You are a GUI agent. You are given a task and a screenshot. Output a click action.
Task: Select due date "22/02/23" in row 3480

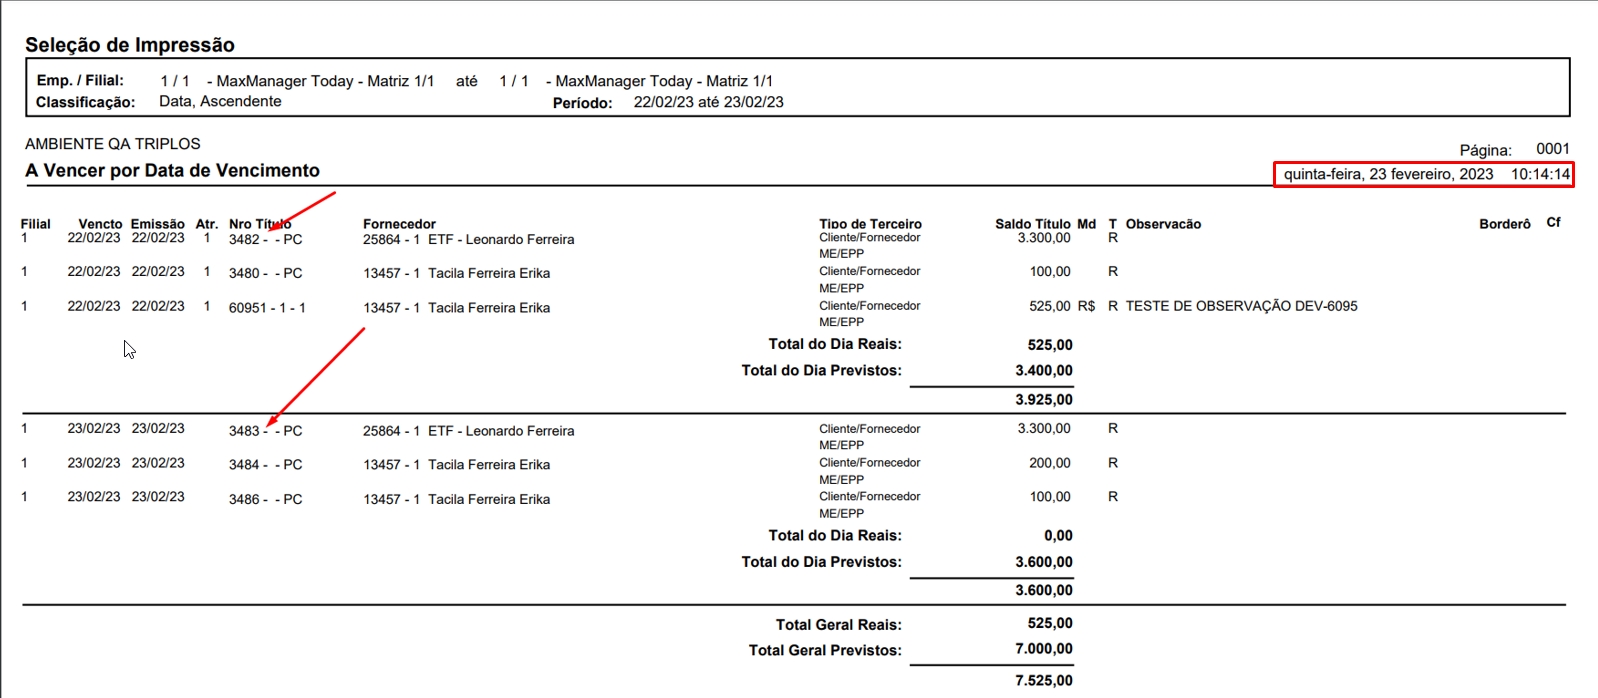click(x=94, y=271)
